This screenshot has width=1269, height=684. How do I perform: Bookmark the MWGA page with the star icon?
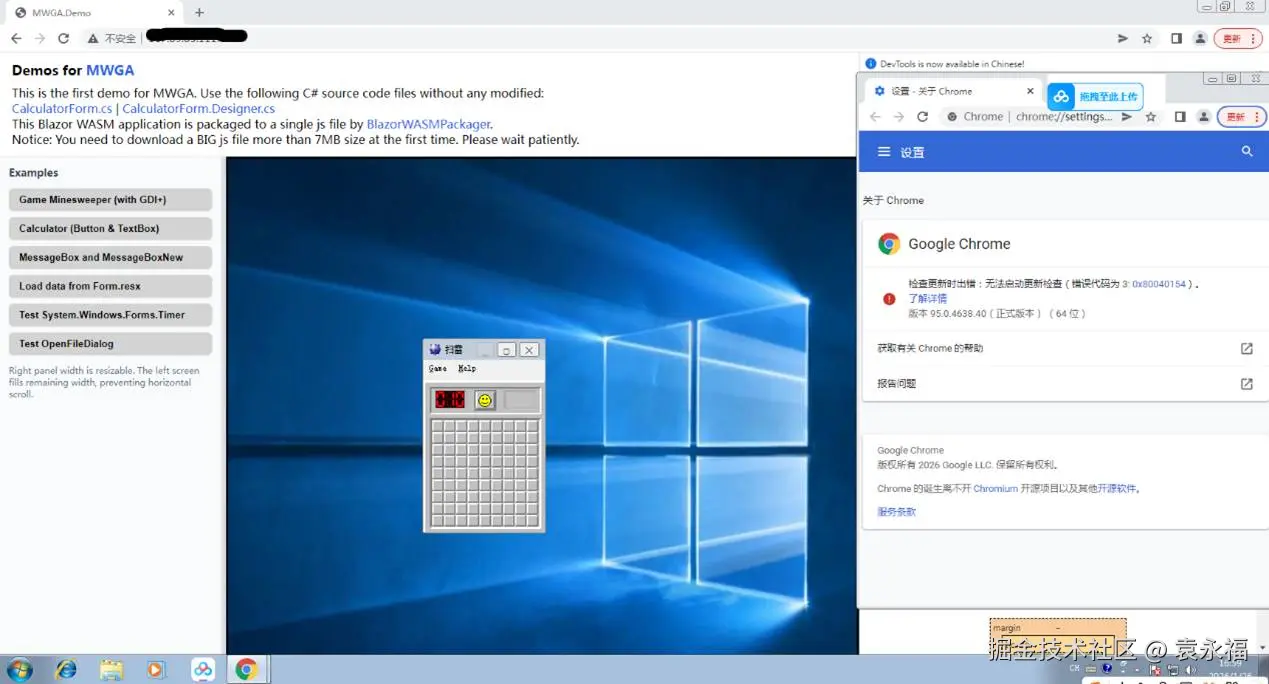click(1147, 38)
